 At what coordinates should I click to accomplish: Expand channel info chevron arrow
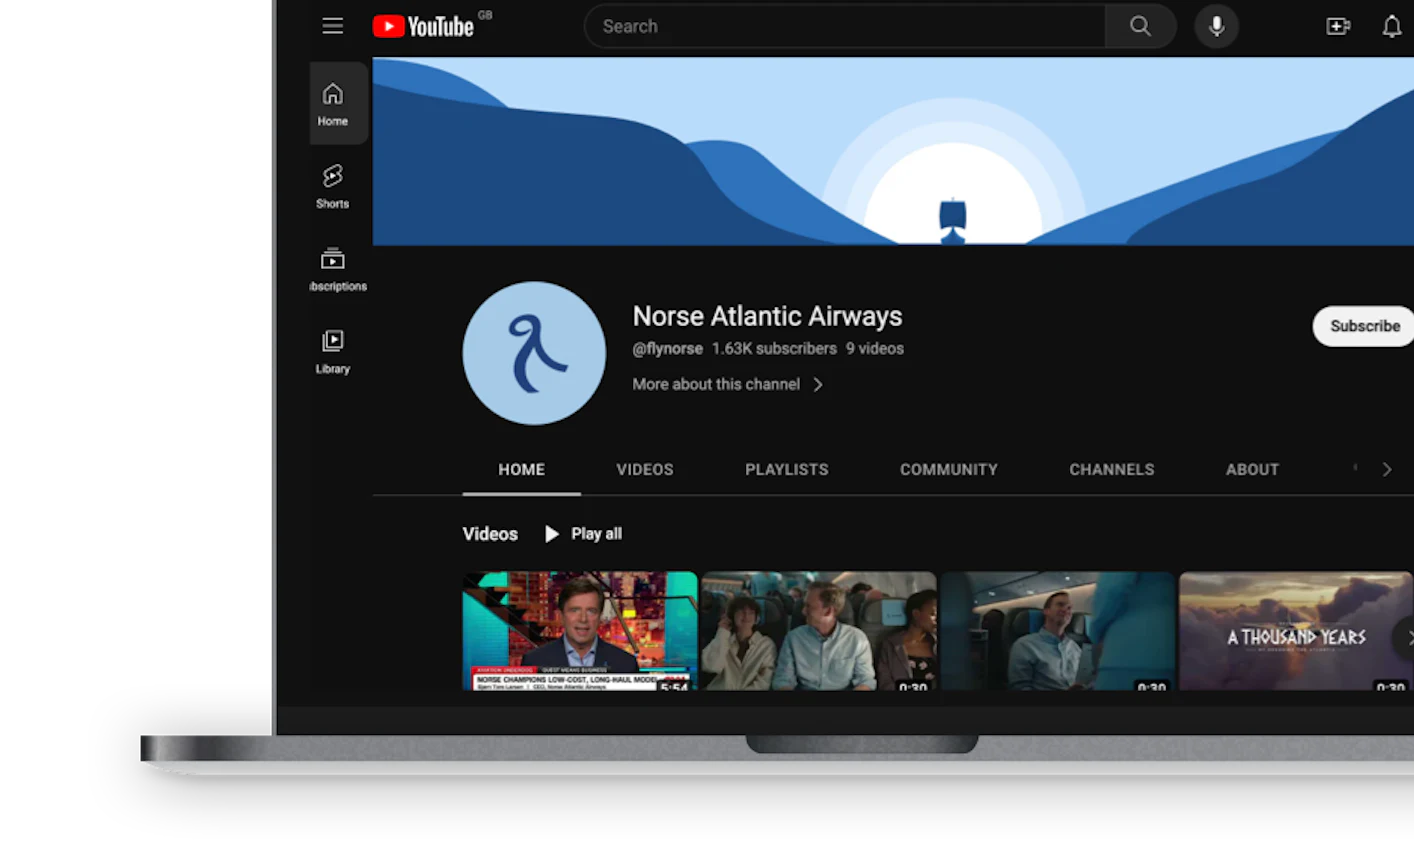coord(818,384)
